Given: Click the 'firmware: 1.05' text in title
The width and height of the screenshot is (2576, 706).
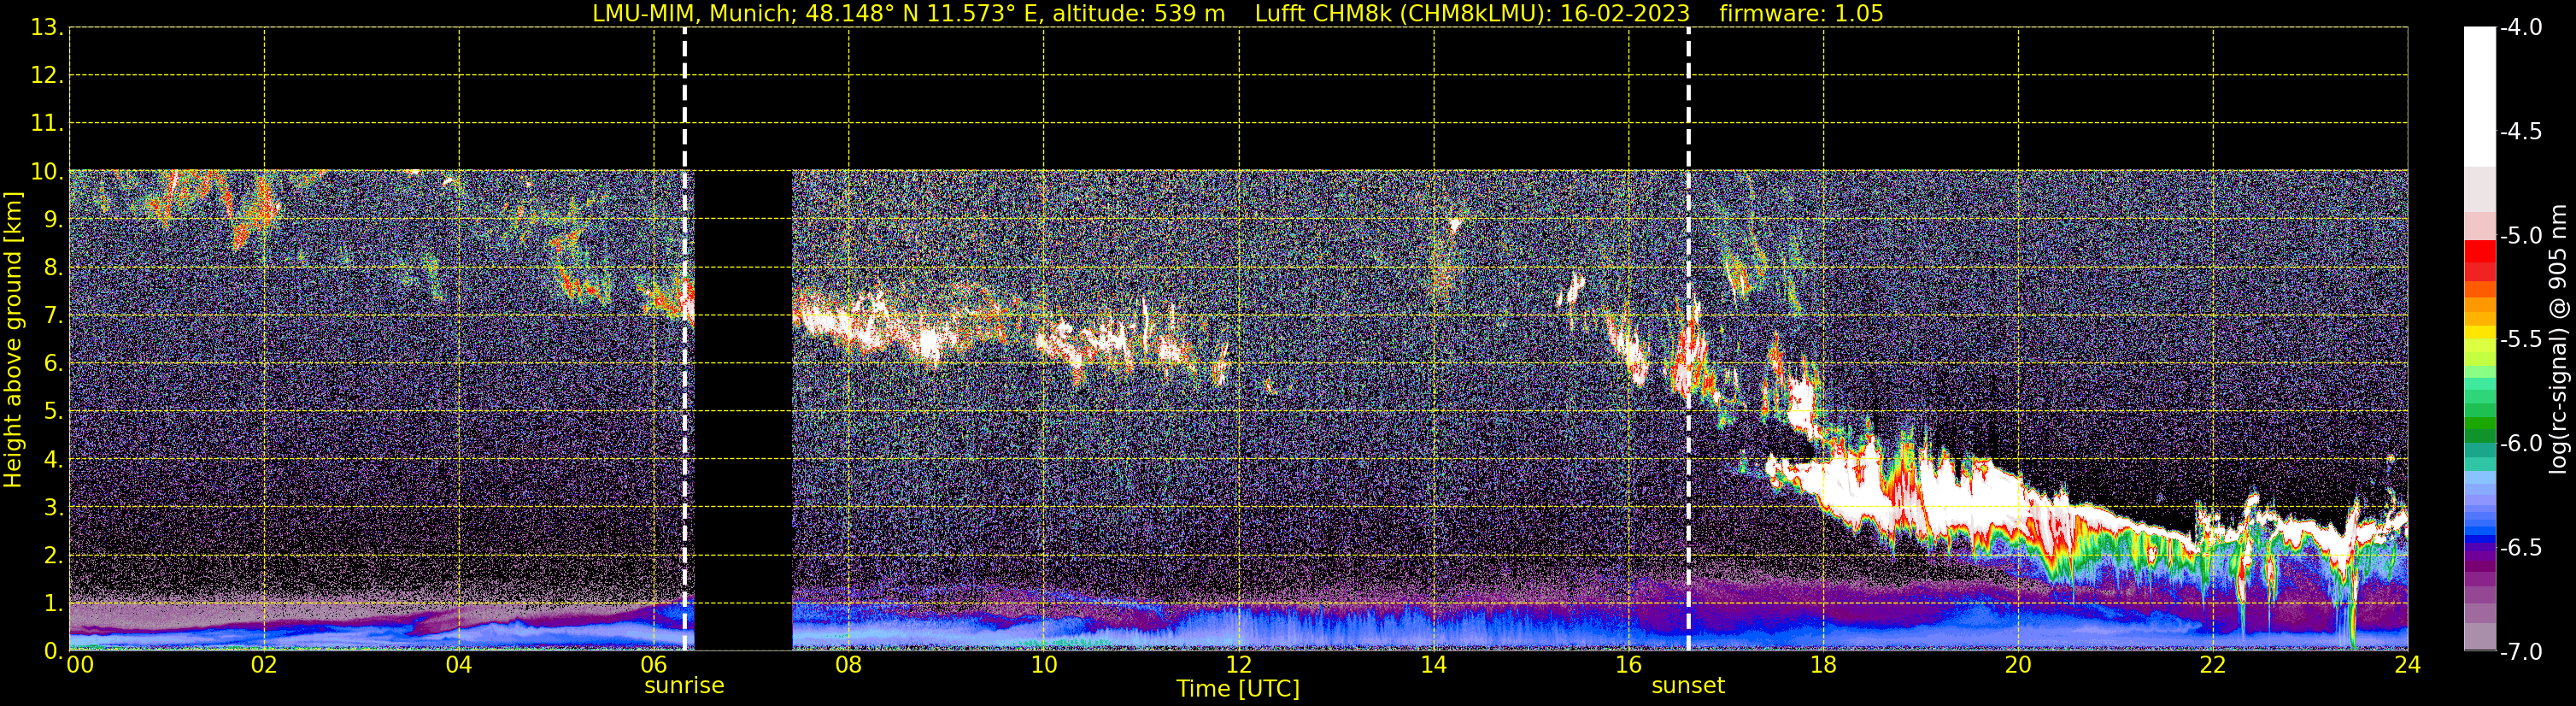Looking at the screenshot, I should (x=1801, y=14).
